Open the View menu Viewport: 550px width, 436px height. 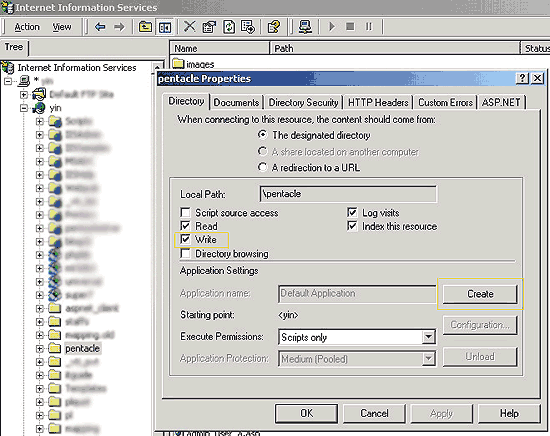62,27
